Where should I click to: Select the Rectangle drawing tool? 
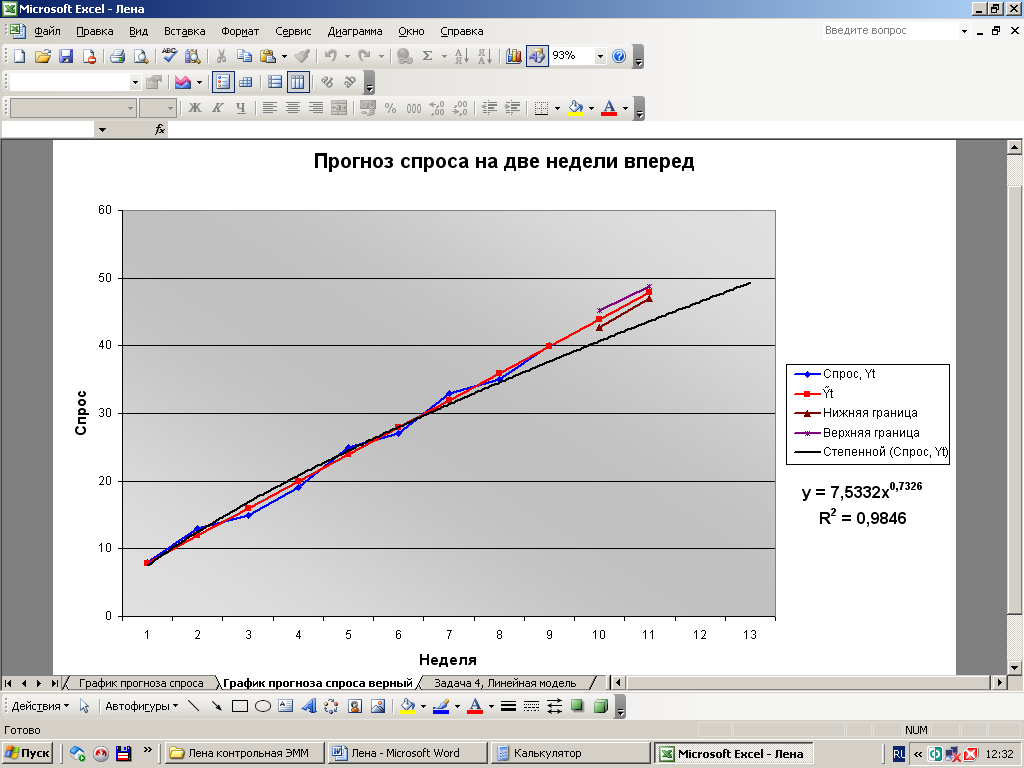240,706
